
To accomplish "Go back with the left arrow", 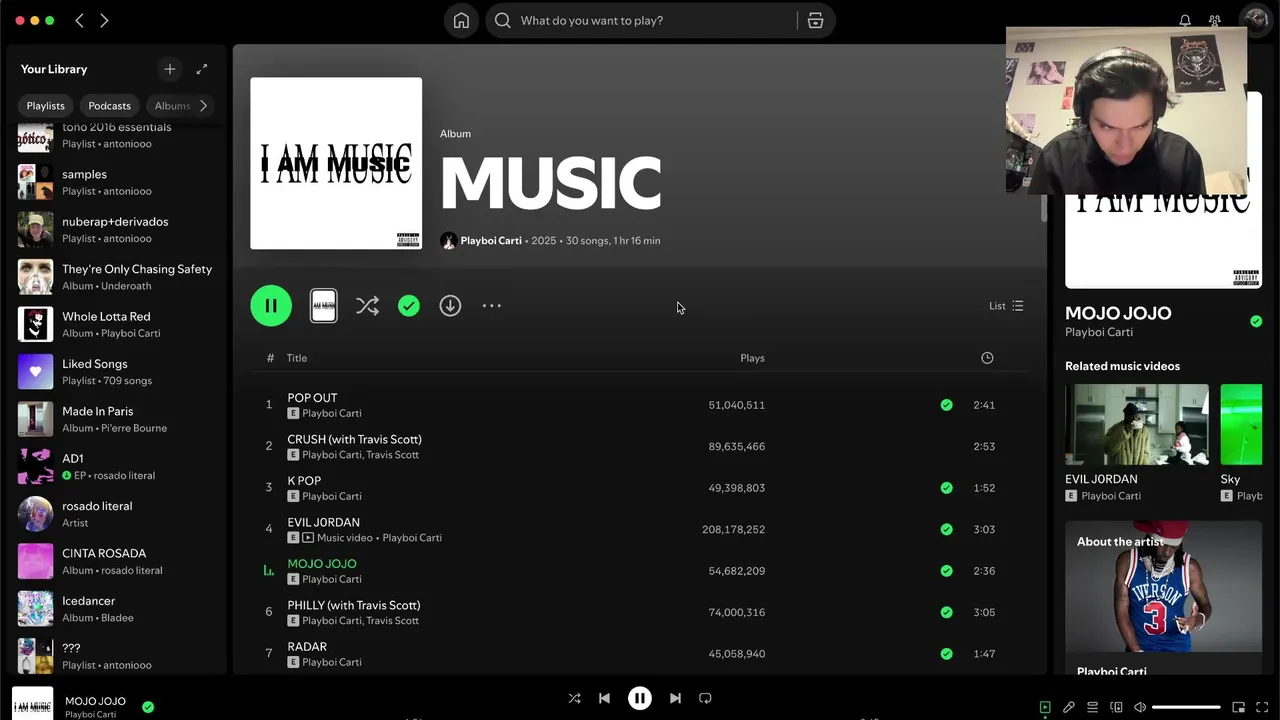I will point(80,20).
